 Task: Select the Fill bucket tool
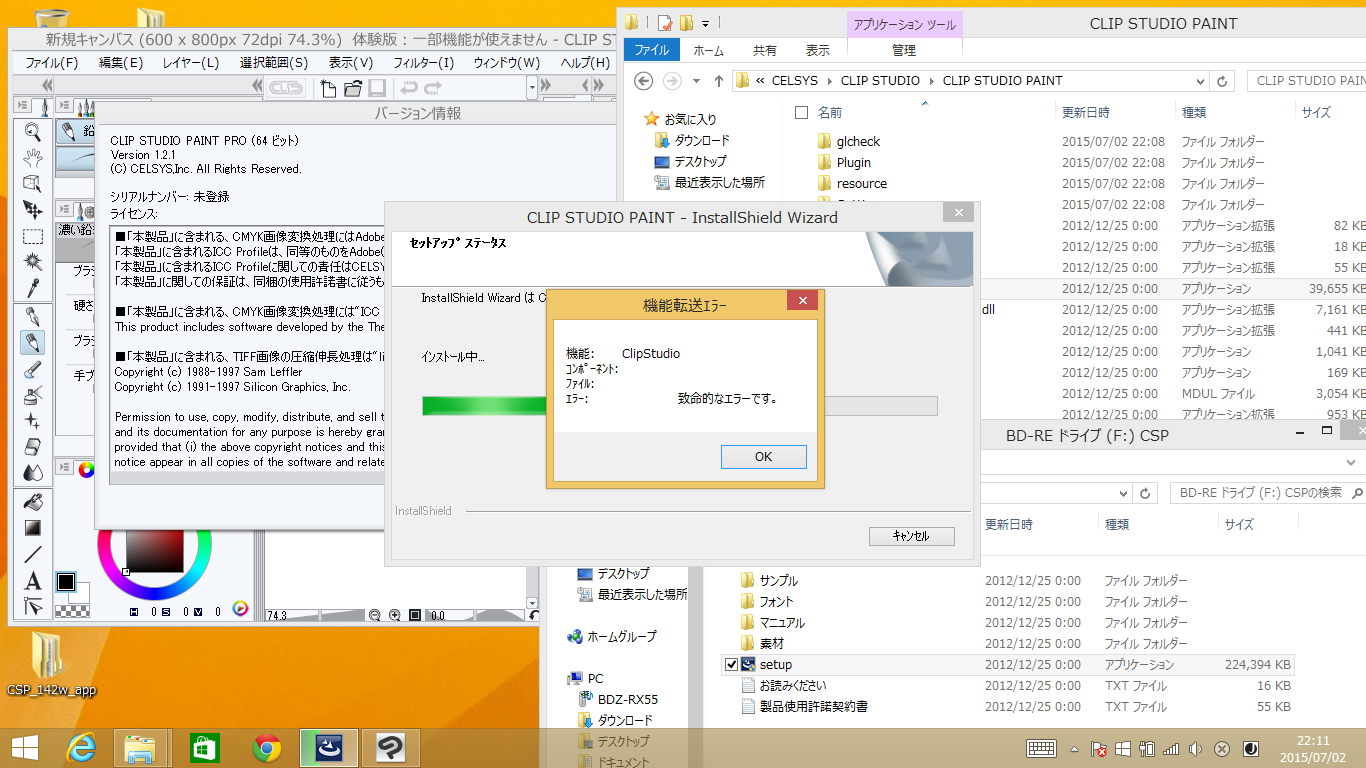[33, 502]
